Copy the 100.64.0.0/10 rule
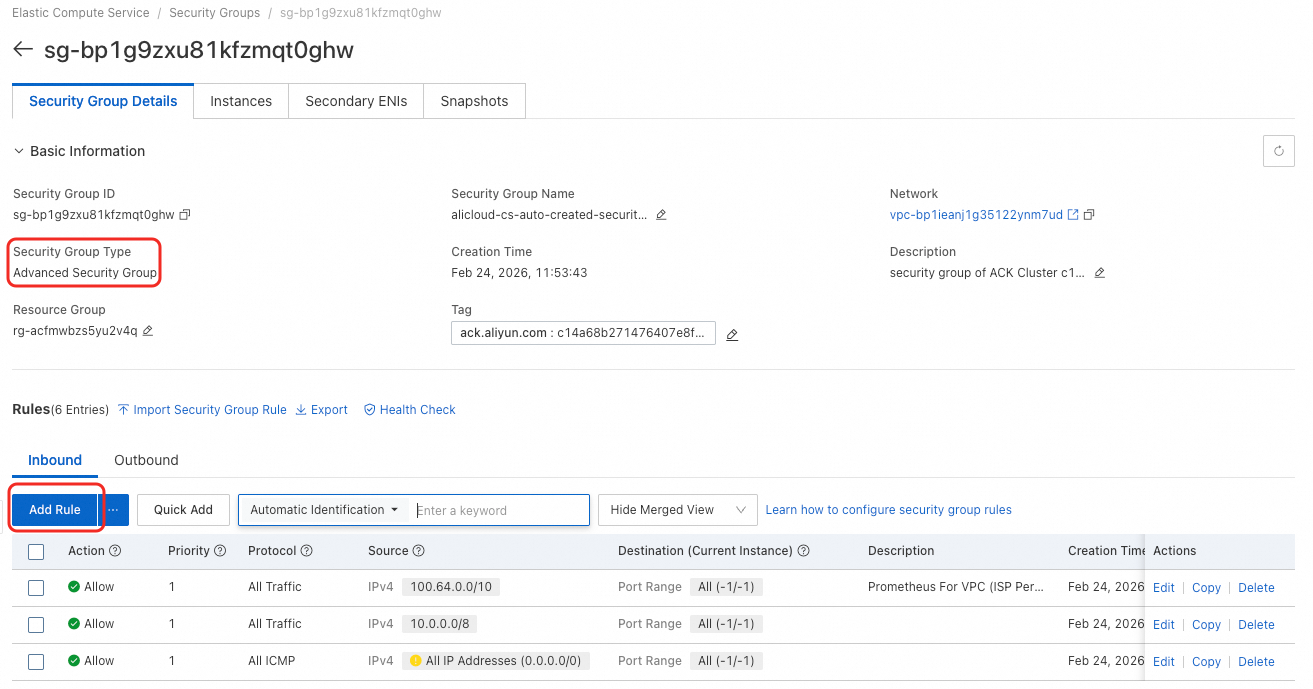 (1206, 588)
